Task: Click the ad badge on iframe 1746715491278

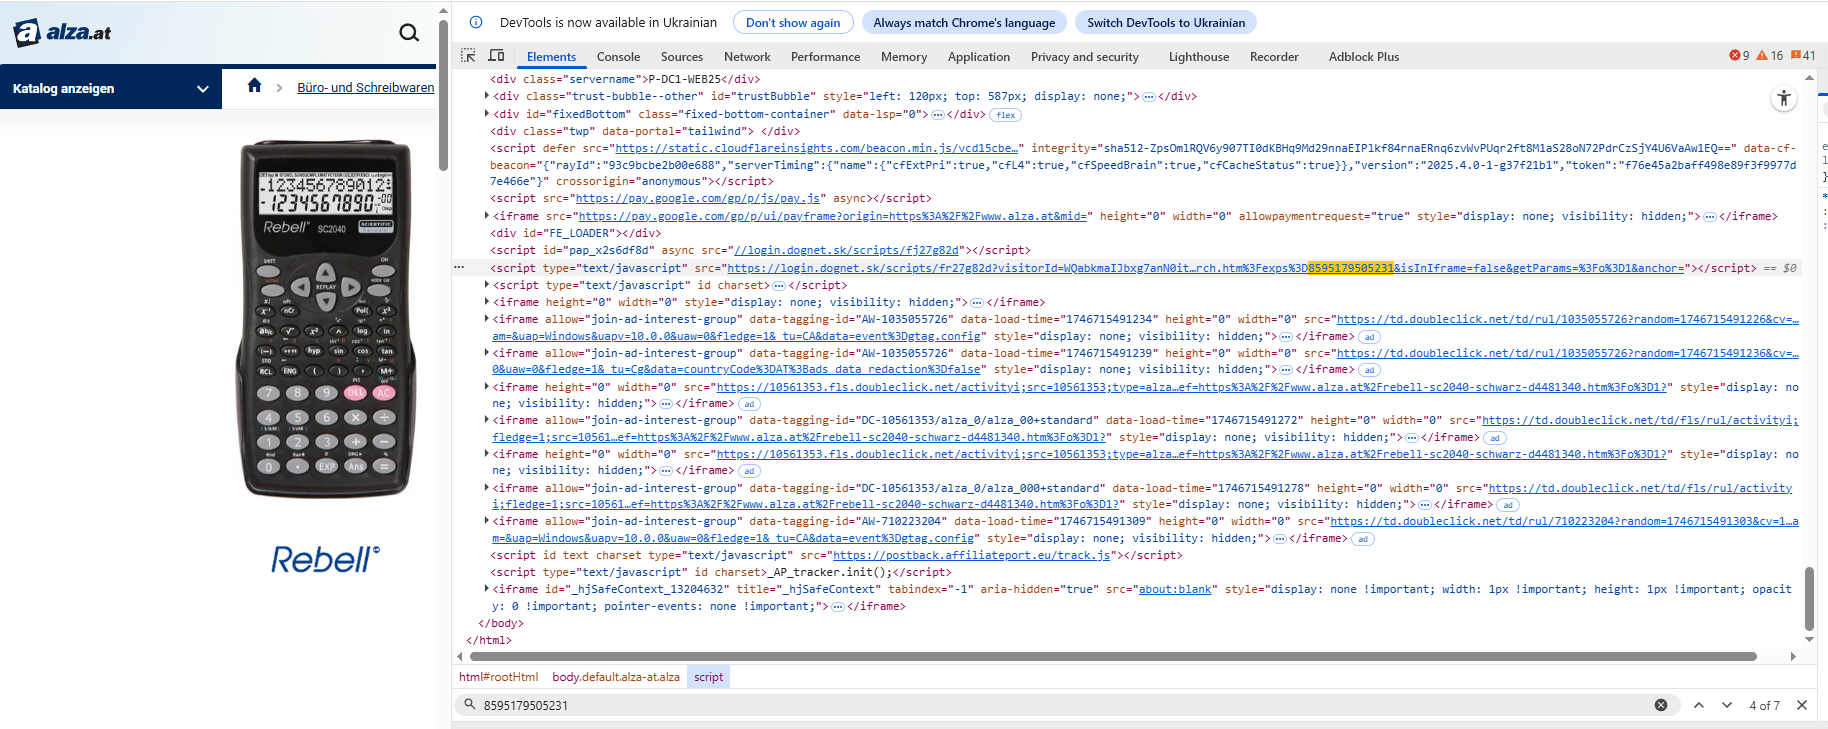Action: pos(1508,505)
